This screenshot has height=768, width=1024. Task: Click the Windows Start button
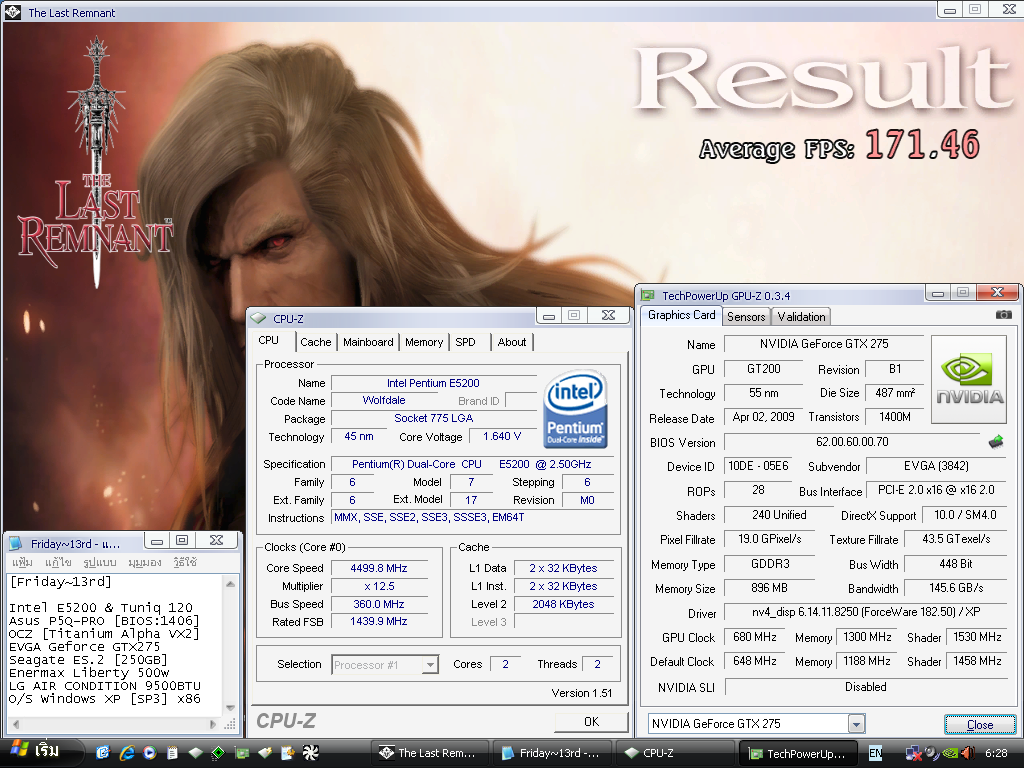click(x=35, y=752)
